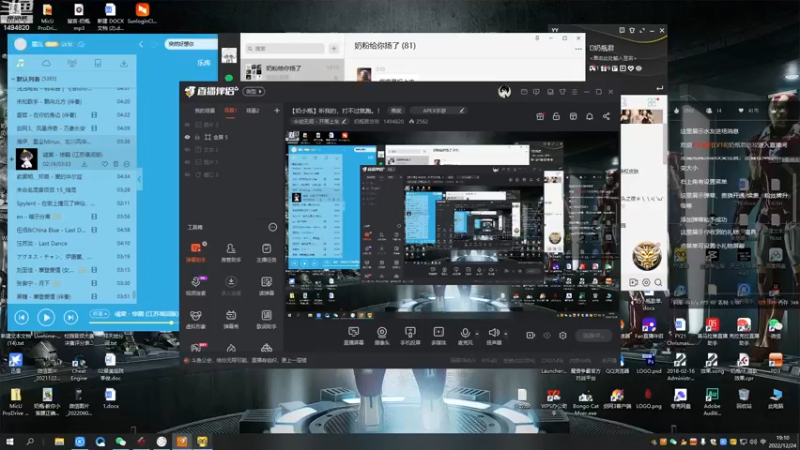Open the cloud music tab
800x450 pixels.
46,63
